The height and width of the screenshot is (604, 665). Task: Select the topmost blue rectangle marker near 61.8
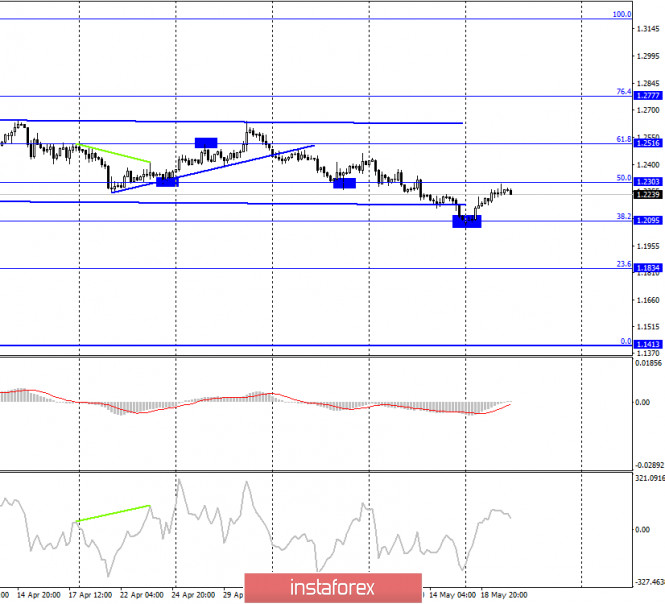(x=206, y=143)
